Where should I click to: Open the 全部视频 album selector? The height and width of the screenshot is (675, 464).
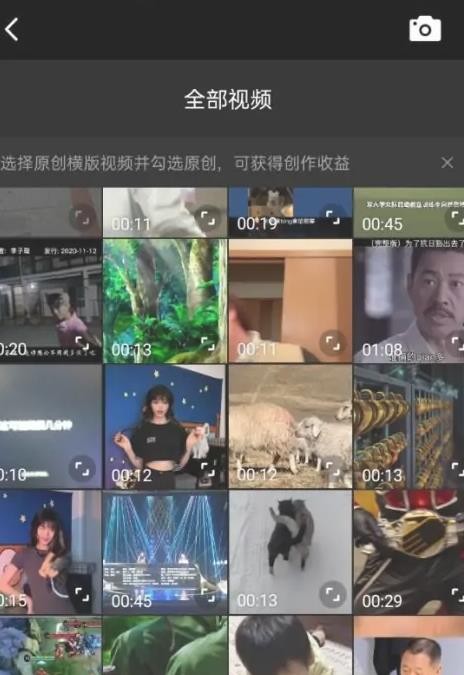(228, 99)
